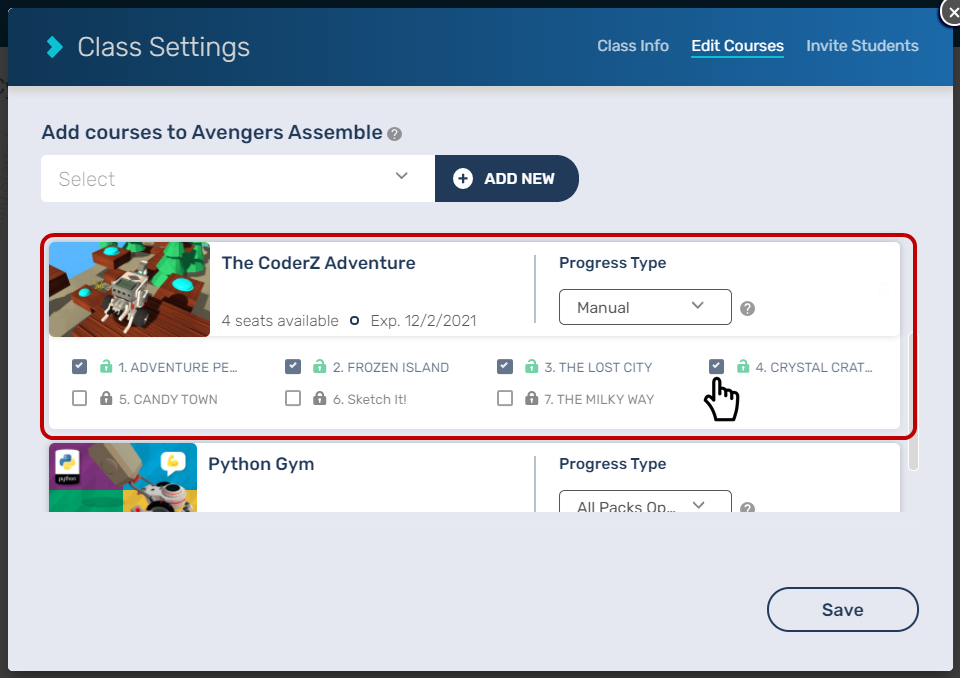Click the 2. FROZEN ISLAND label
This screenshot has width=960, height=678.
[391, 367]
